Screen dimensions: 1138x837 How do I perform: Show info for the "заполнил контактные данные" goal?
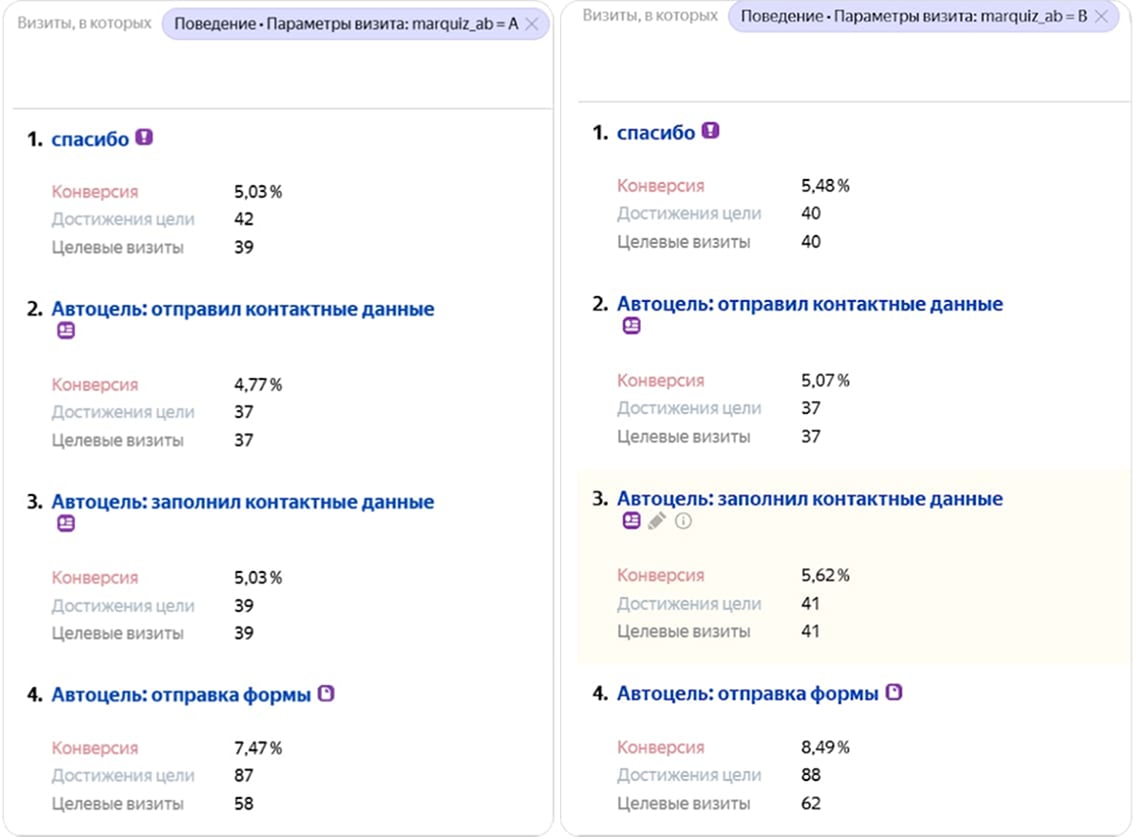point(683,520)
